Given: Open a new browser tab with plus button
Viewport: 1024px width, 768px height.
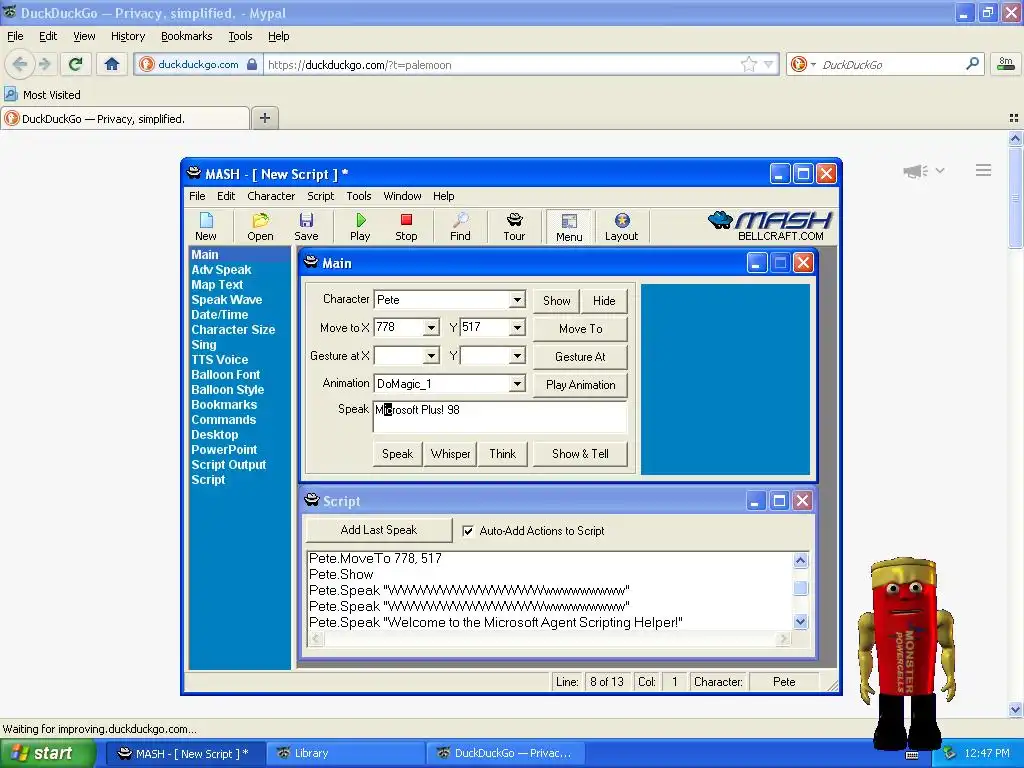Looking at the screenshot, I should [x=264, y=118].
